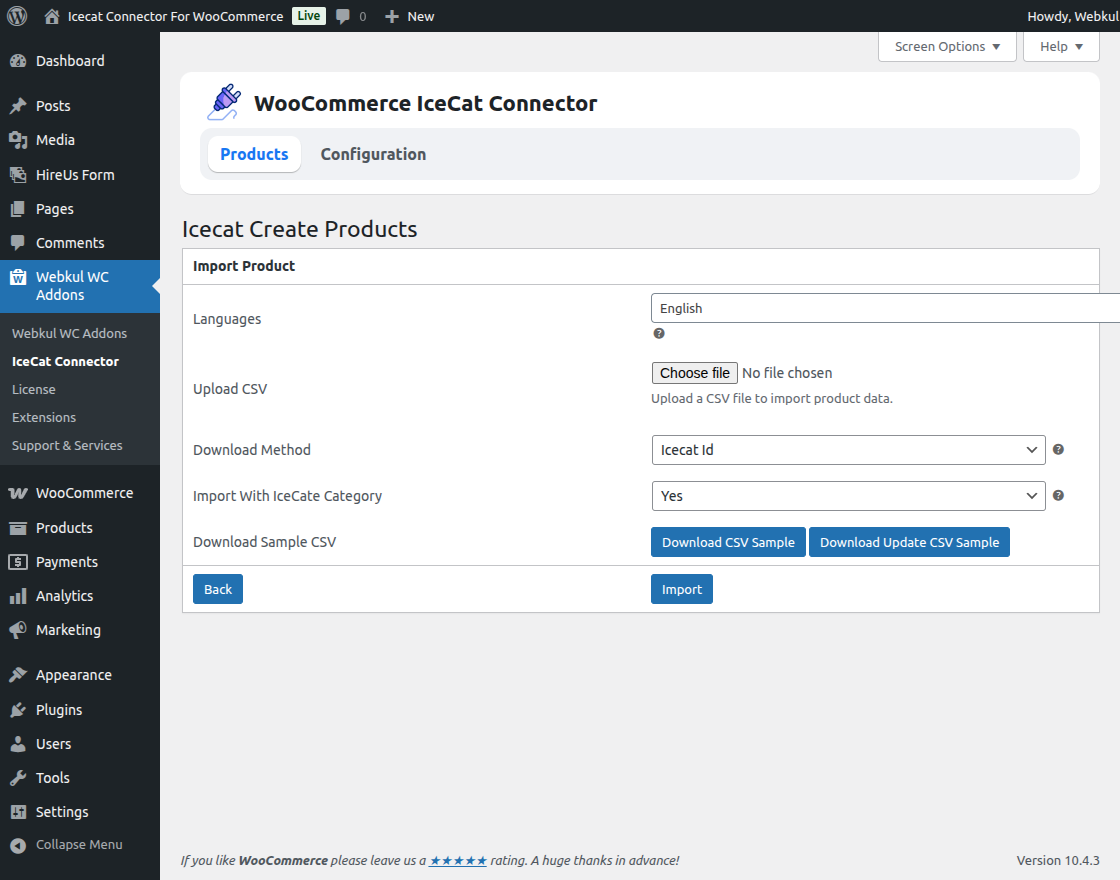Select the Products tab
1120x880 pixels.
[254, 154]
